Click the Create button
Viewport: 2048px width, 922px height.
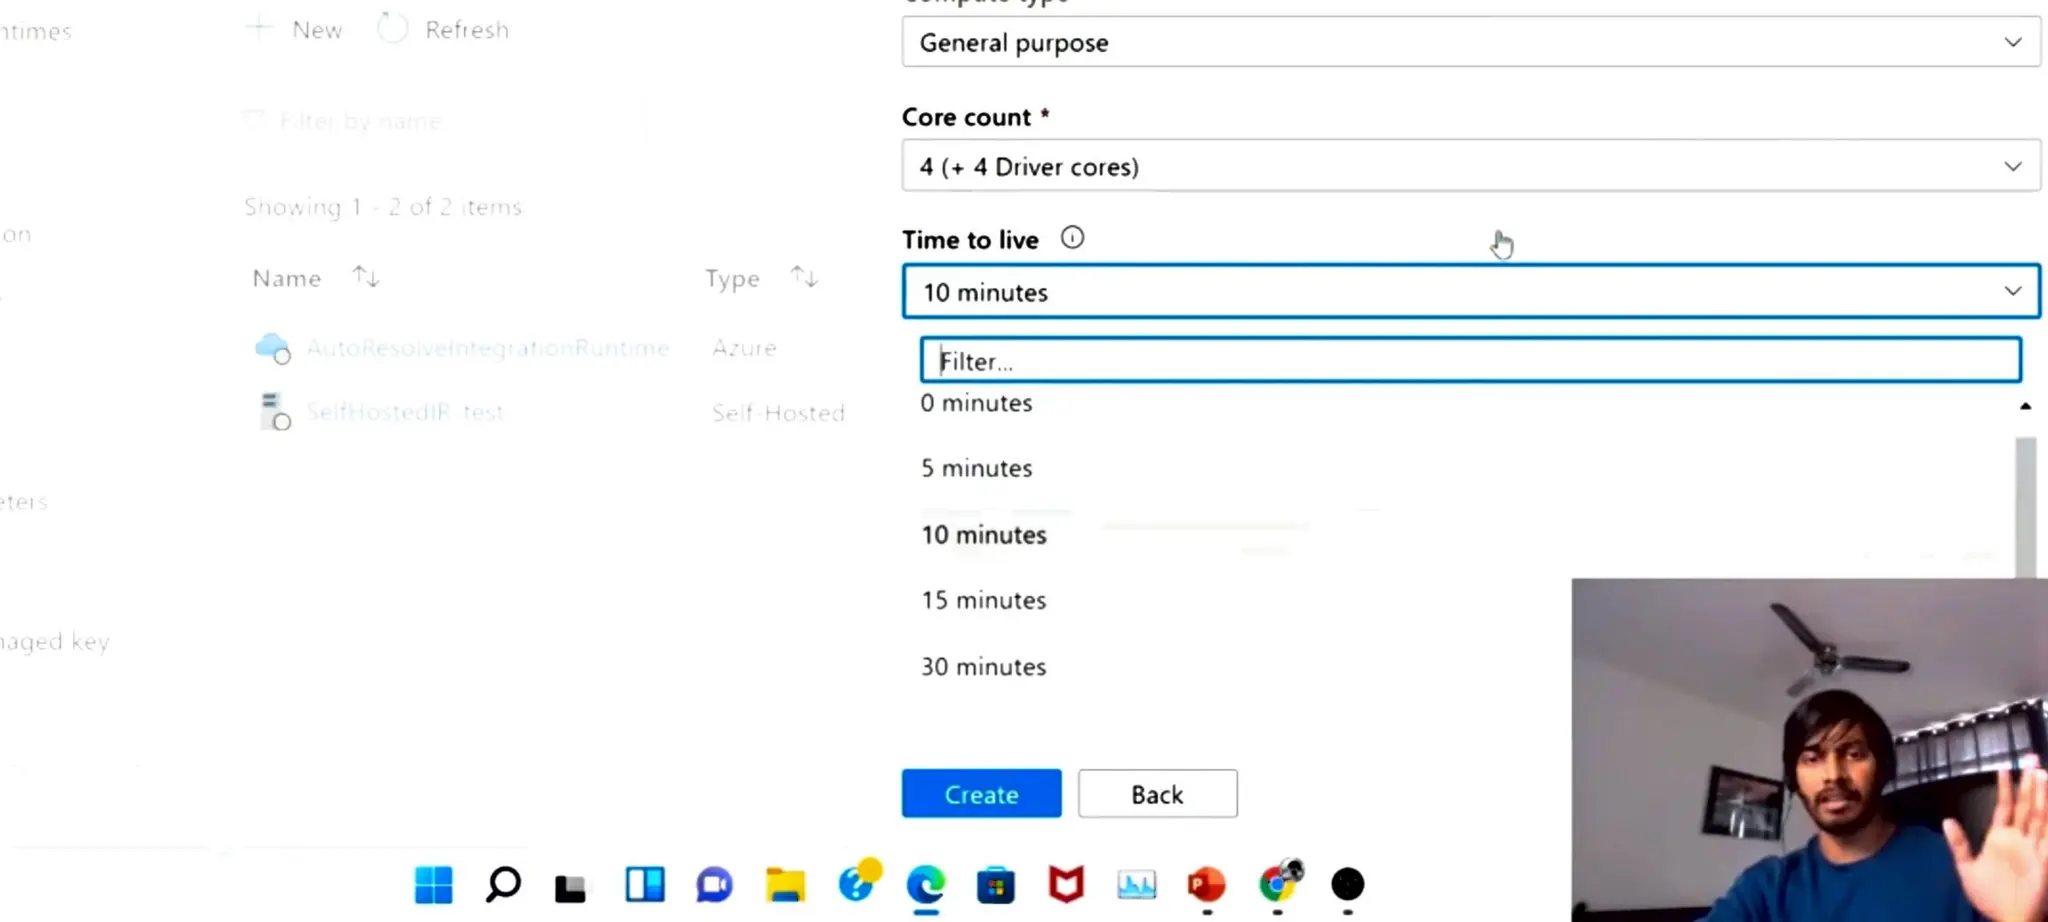[981, 794]
